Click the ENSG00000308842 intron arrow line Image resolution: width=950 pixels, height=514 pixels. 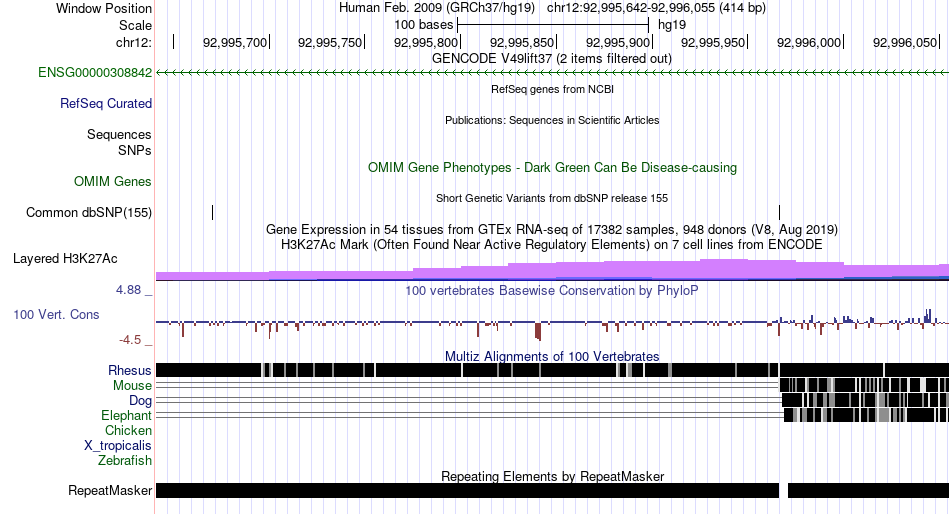(553, 73)
